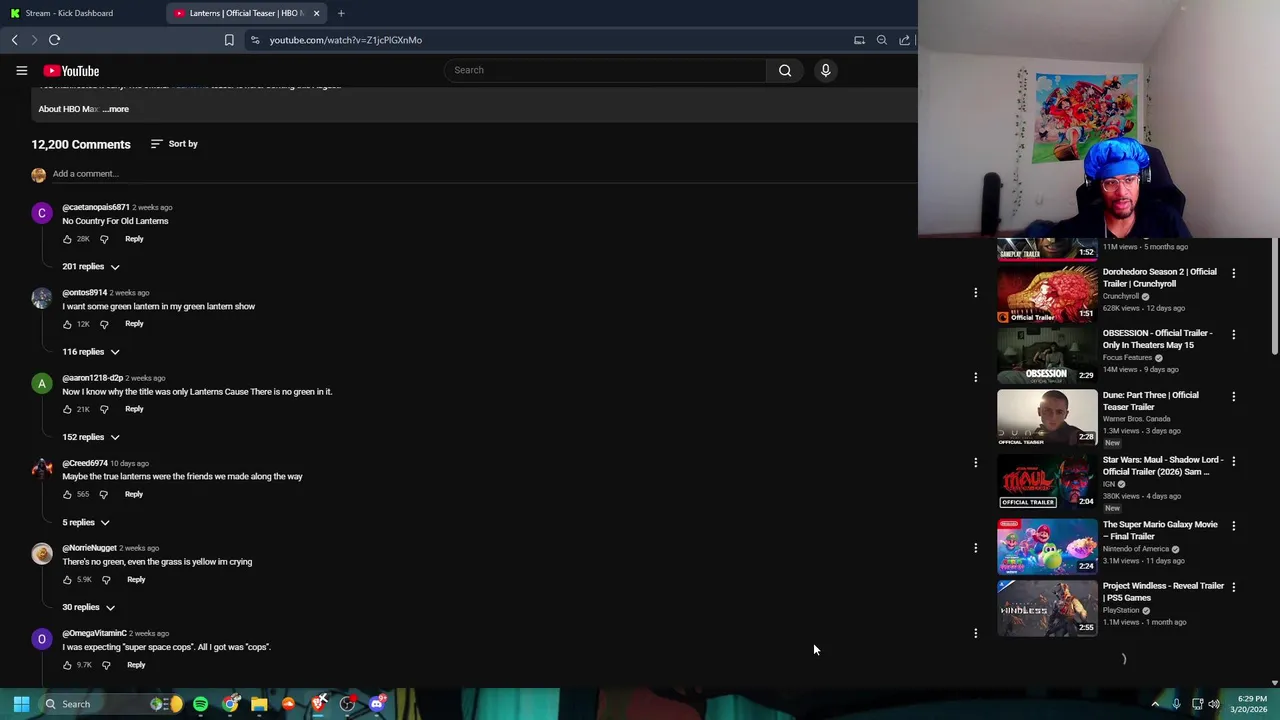Dislike the @ontos8914 comment

pos(104,324)
